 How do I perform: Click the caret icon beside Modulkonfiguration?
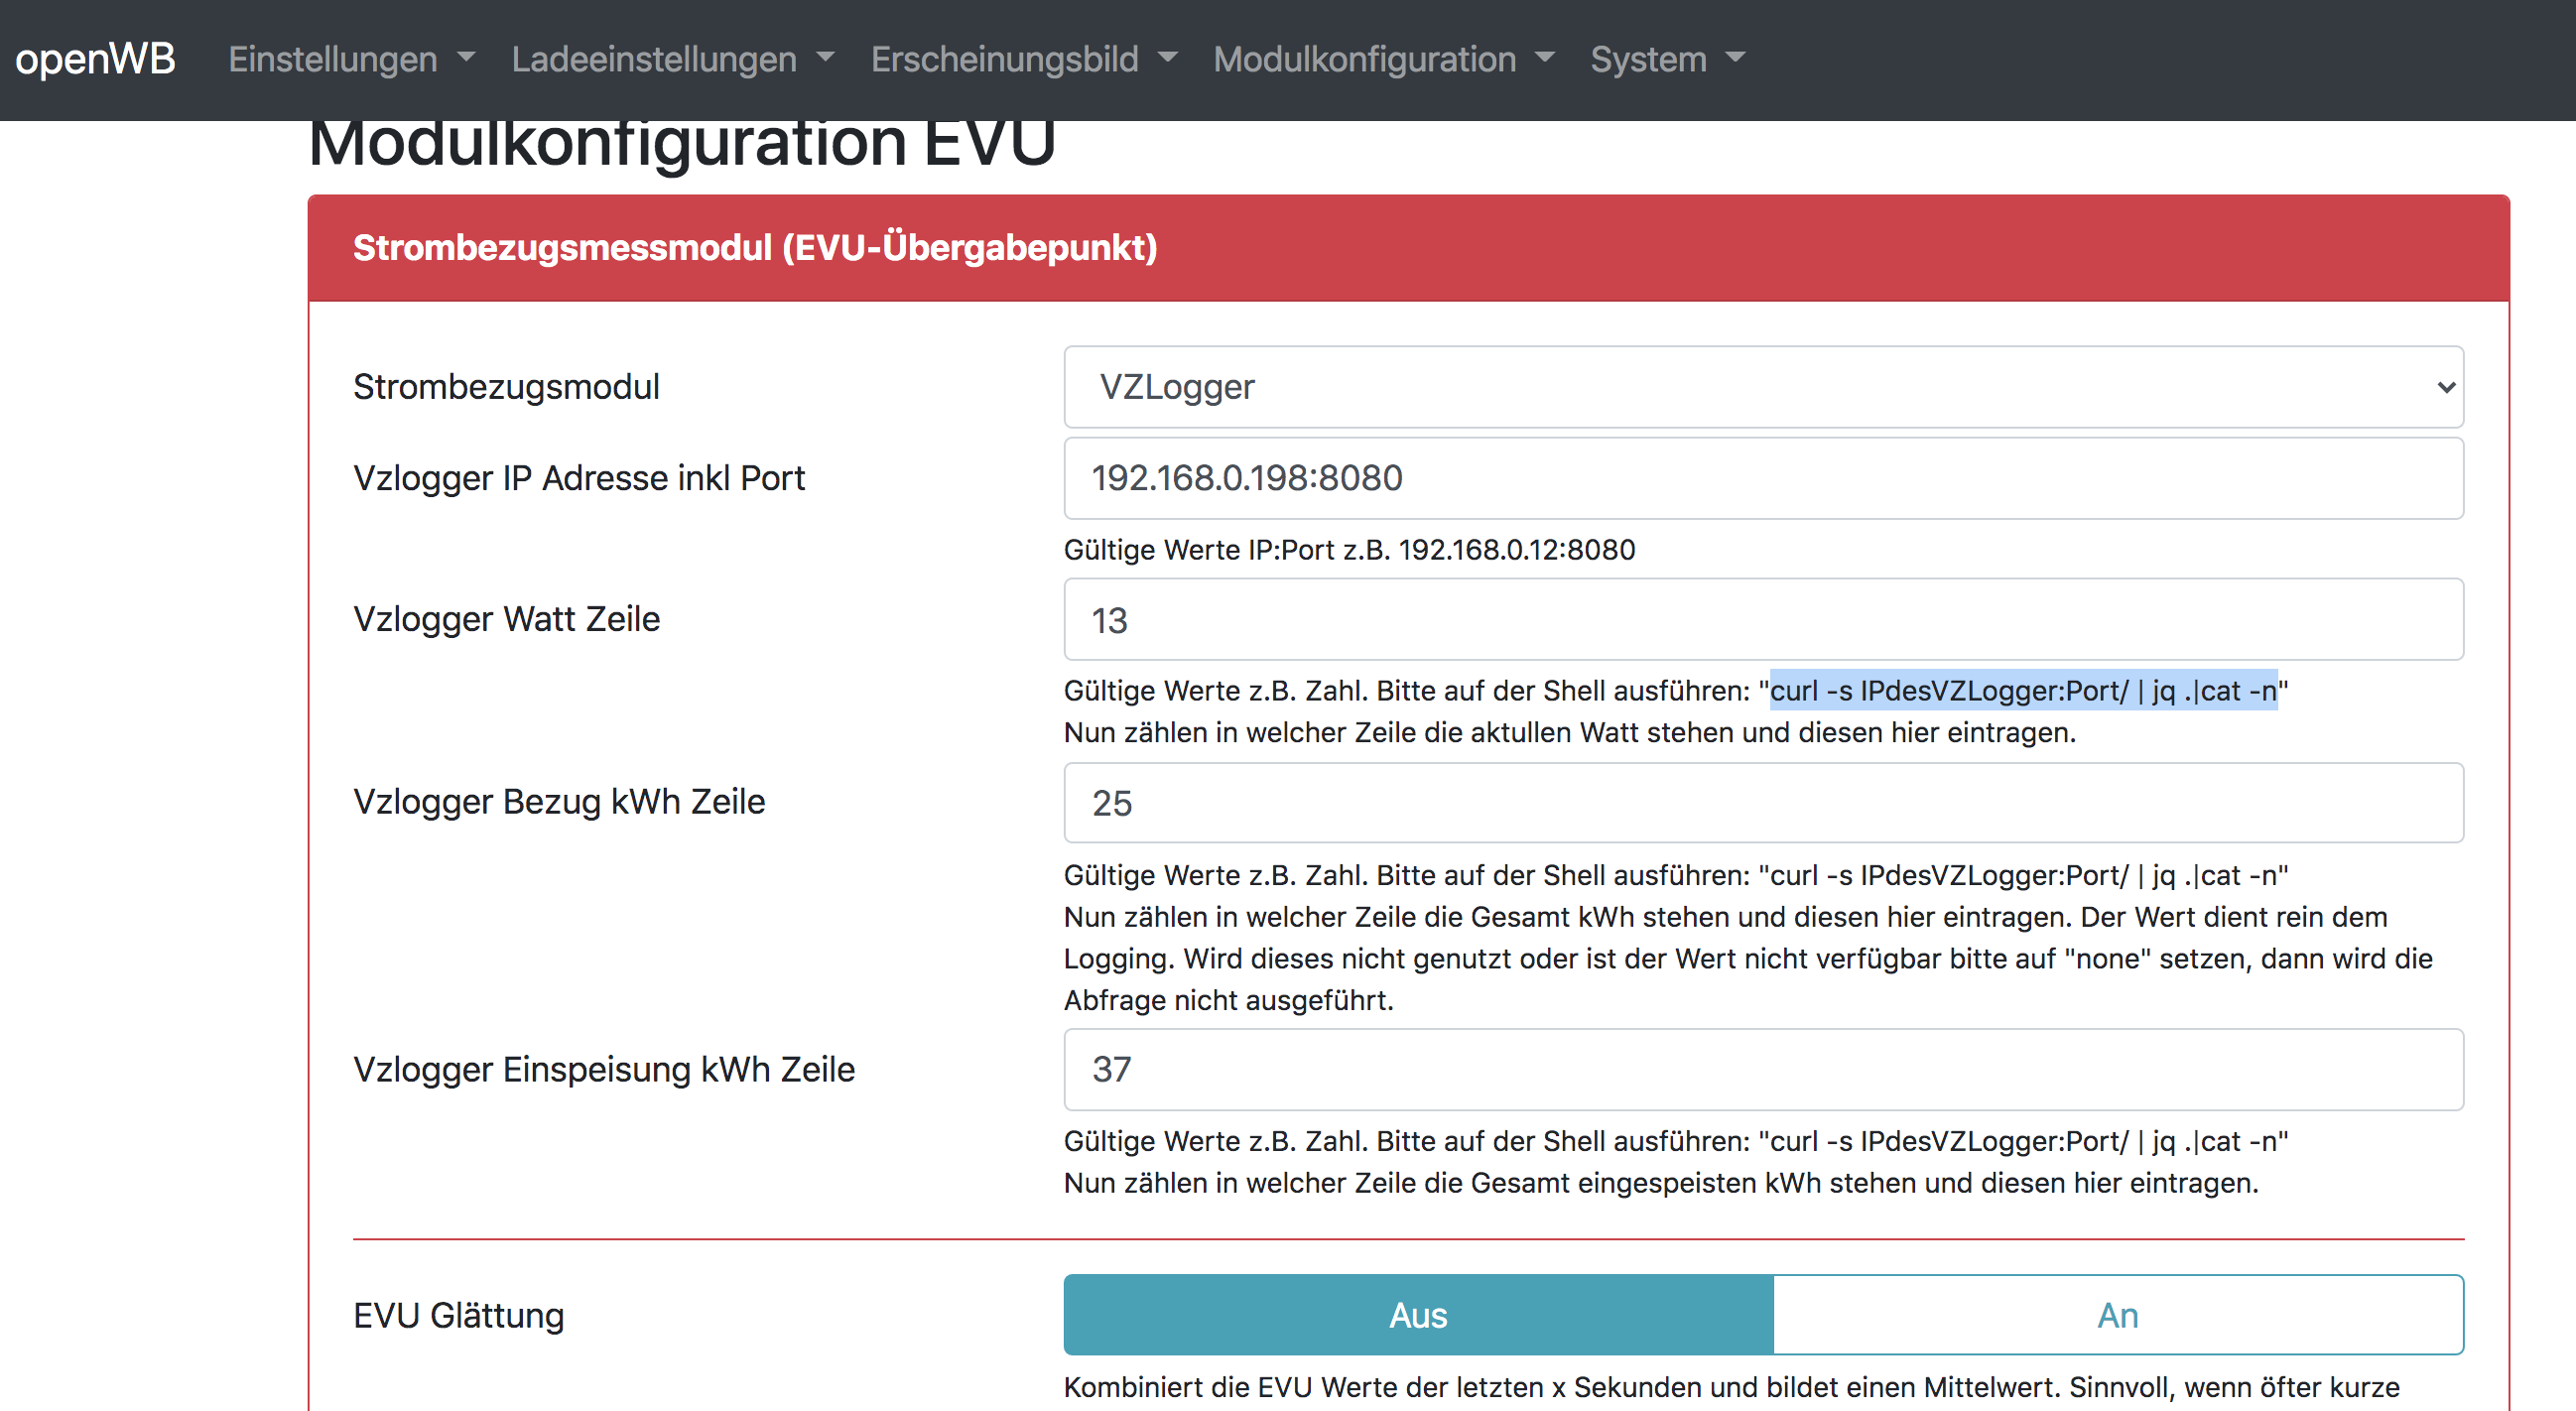[x=1544, y=58]
